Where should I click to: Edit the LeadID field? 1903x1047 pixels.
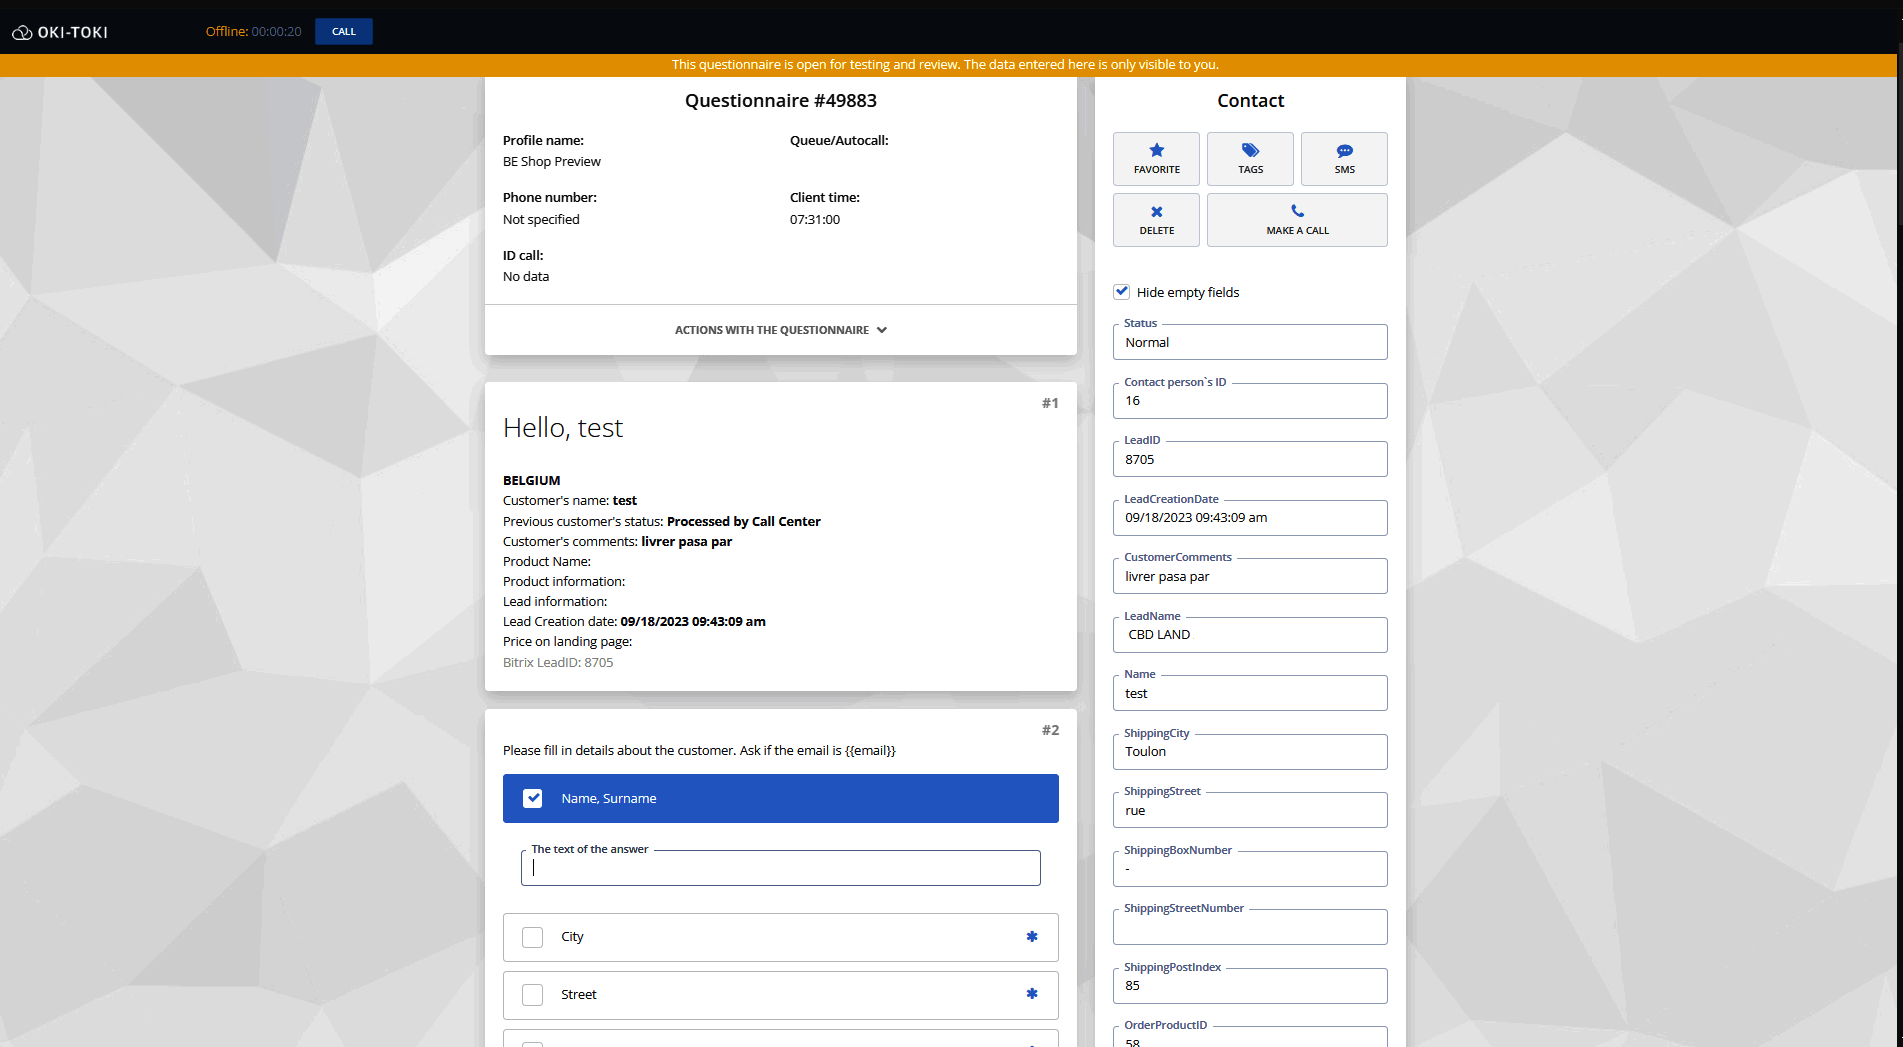1250,459
